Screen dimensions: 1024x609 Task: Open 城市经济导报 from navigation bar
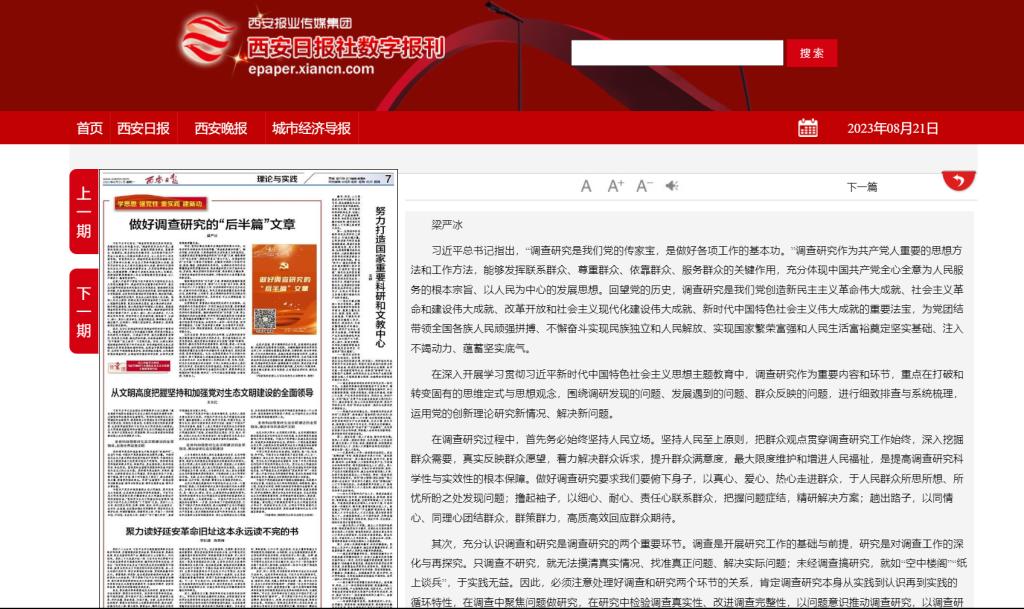click(311, 128)
